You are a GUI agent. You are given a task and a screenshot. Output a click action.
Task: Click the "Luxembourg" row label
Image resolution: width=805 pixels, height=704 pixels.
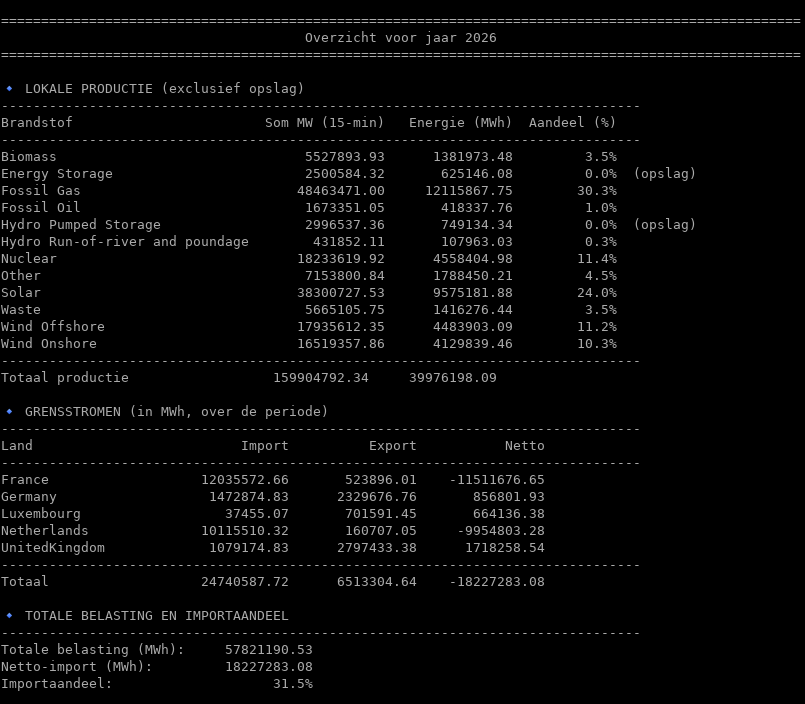click(41, 513)
